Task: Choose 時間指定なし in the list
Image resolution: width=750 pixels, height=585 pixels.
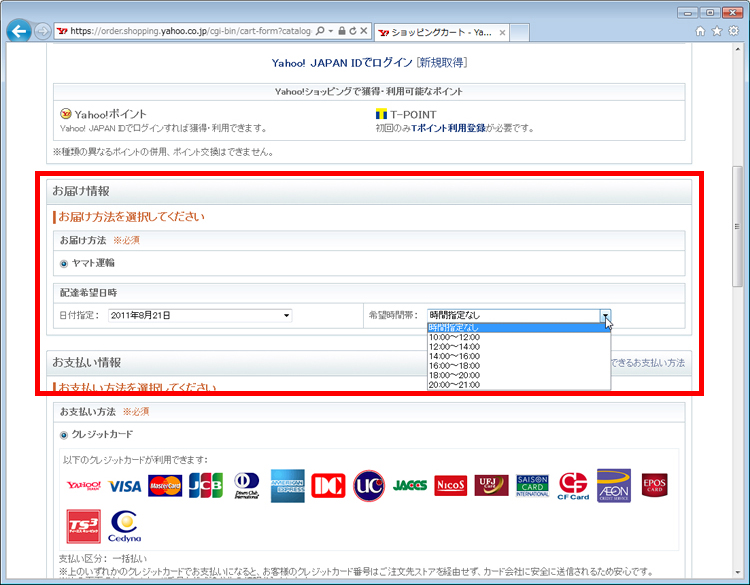Action: (518, 328)
